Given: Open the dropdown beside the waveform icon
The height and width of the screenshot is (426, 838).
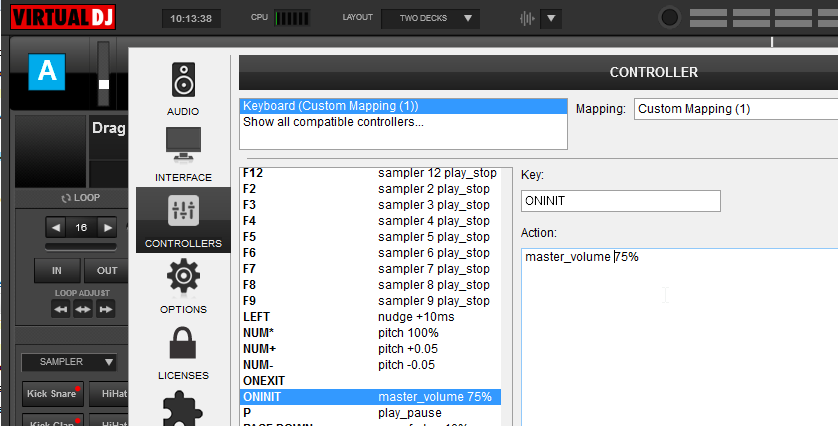Looking at the screenshot, I should pos(551,19).
